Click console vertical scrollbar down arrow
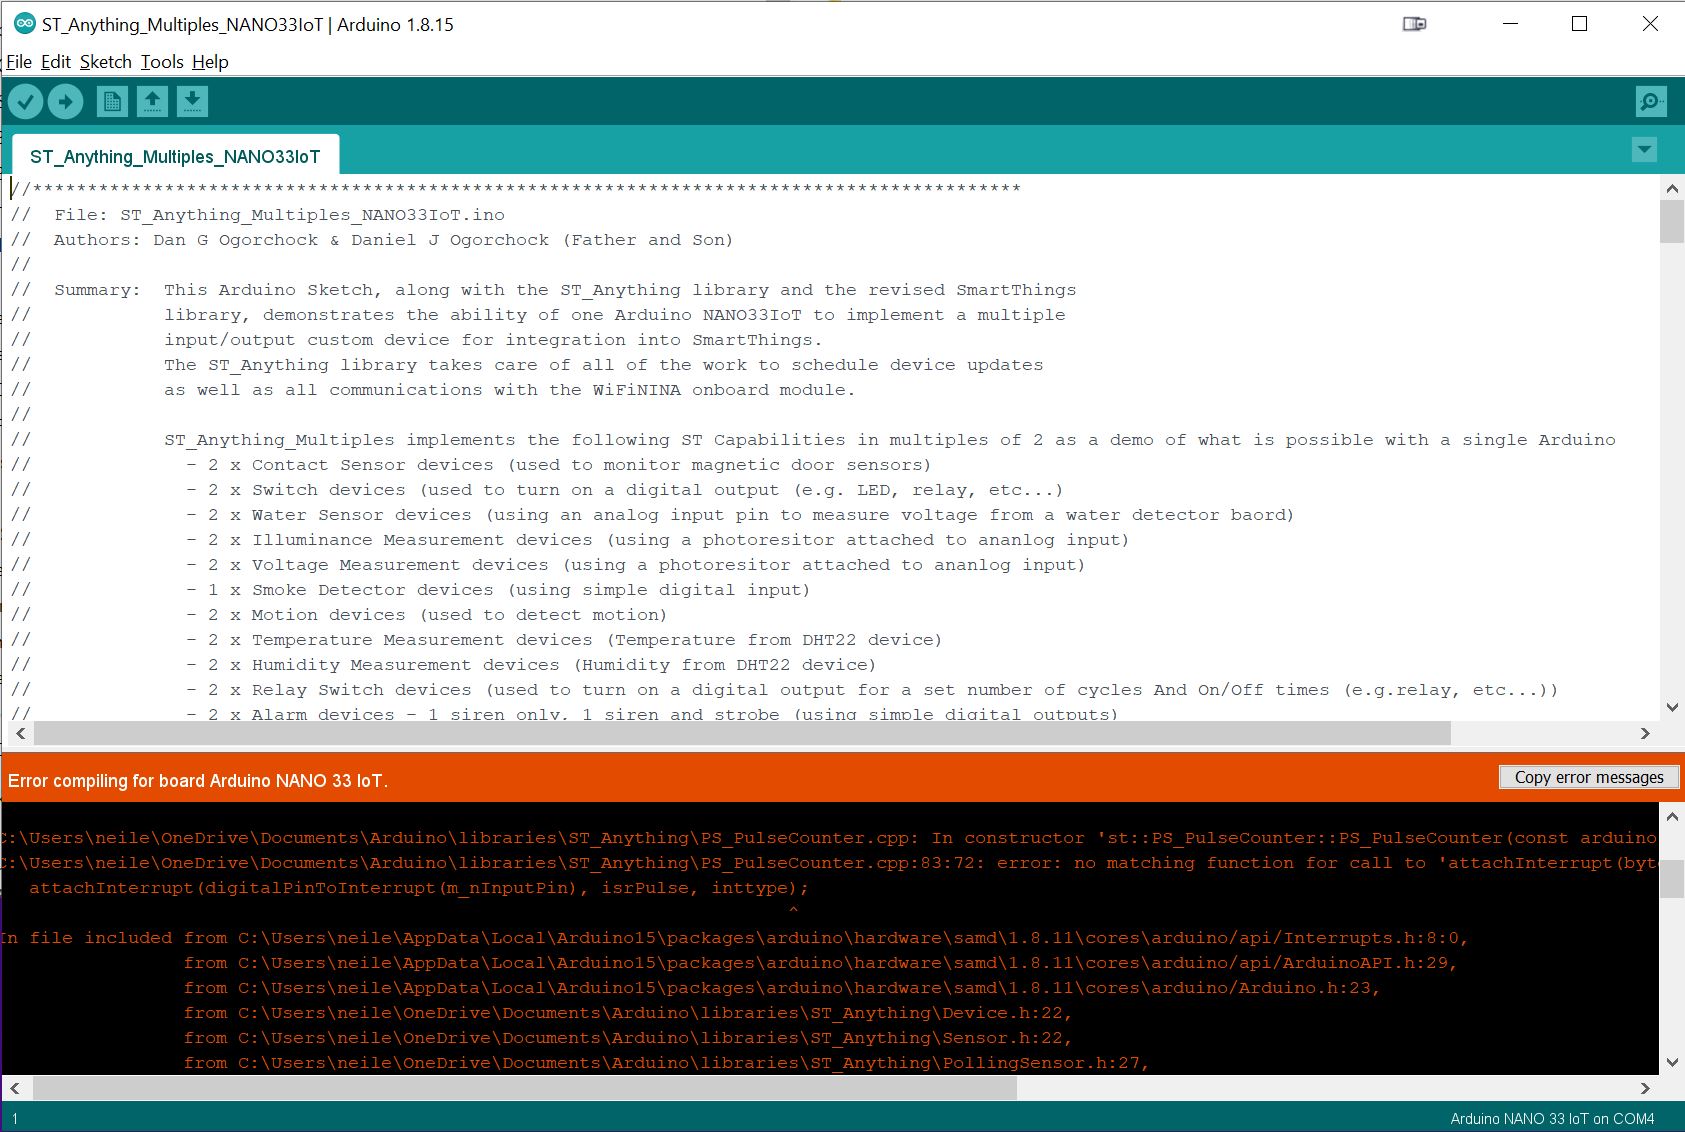Image resolution: width=1685 pixels, height=1132 pixels. click(x=1672, y=1063)
